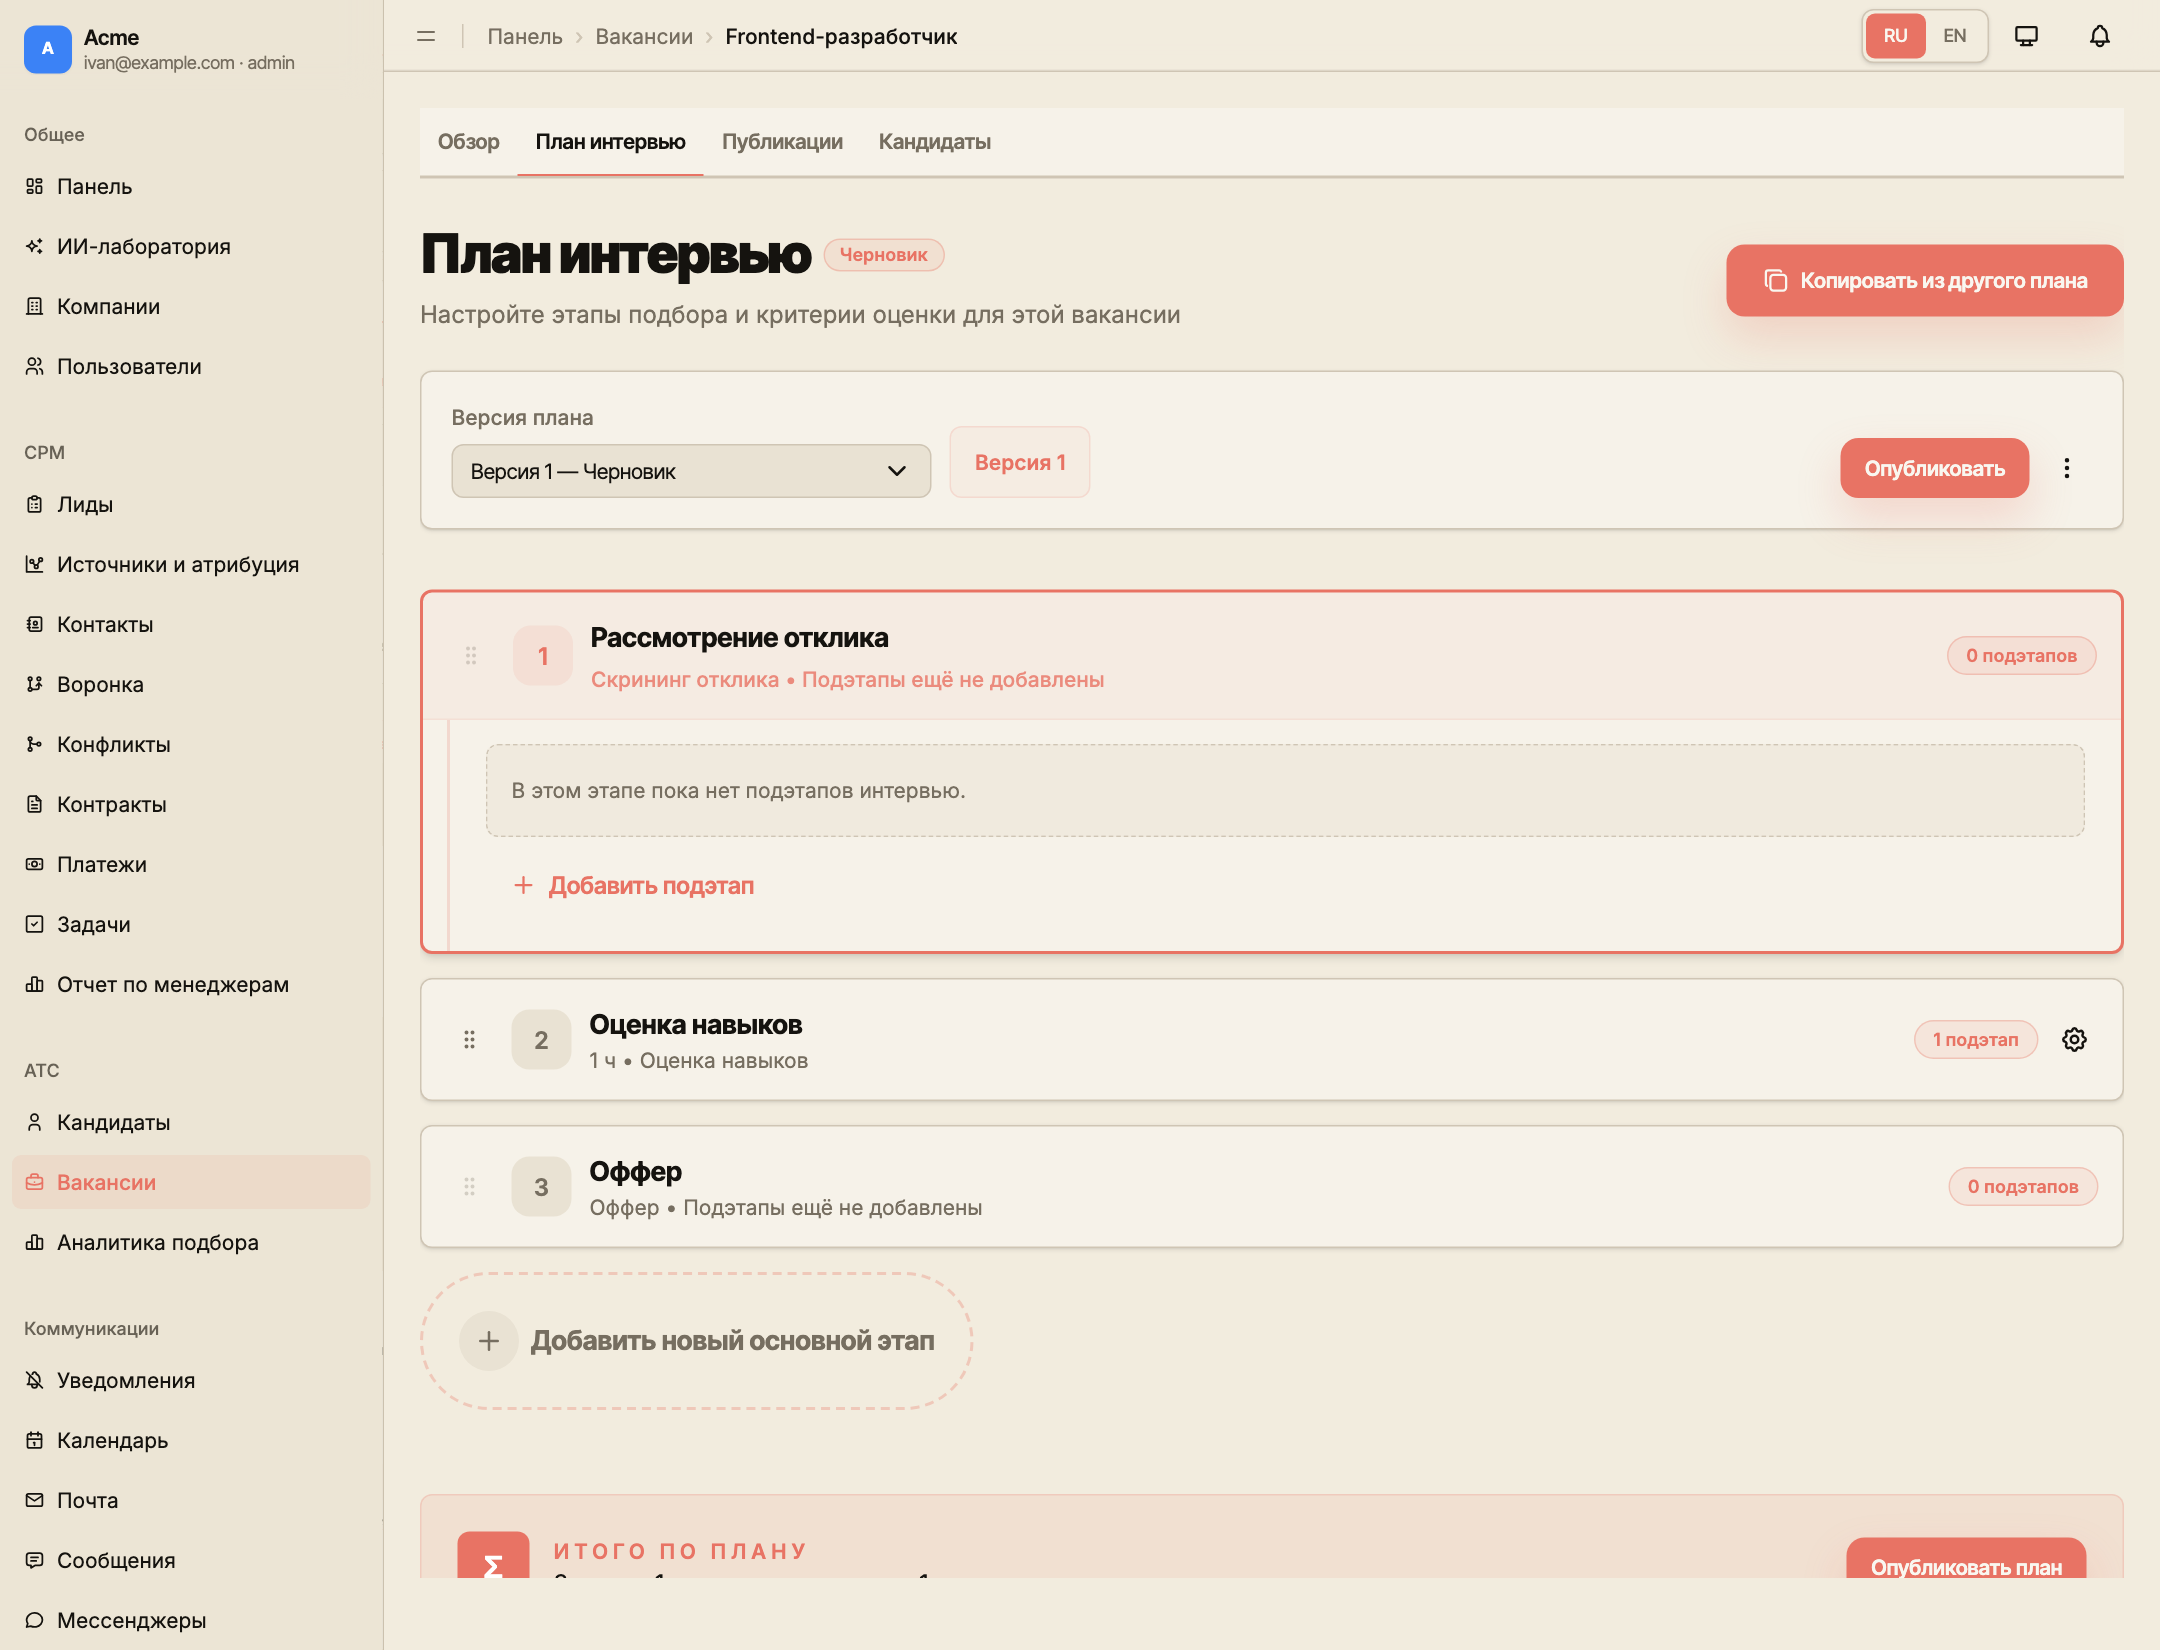Click the Черновик status badge
2160x1650 pixels.
(883, 255)
